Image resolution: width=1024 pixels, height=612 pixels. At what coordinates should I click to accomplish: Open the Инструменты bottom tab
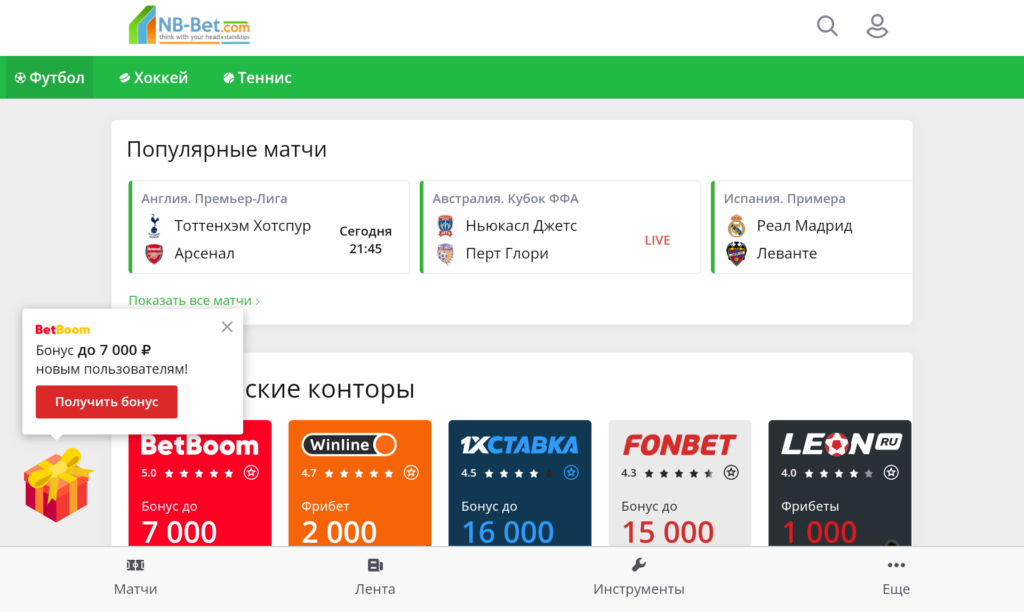[639, 577]
